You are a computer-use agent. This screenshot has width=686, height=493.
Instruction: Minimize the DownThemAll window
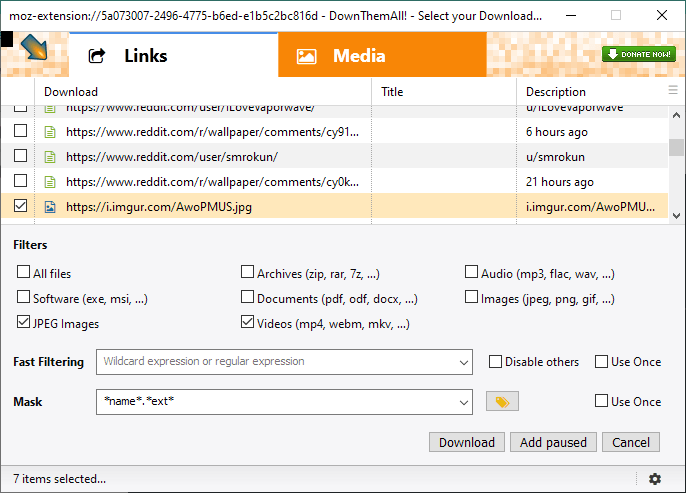point(570,15)
